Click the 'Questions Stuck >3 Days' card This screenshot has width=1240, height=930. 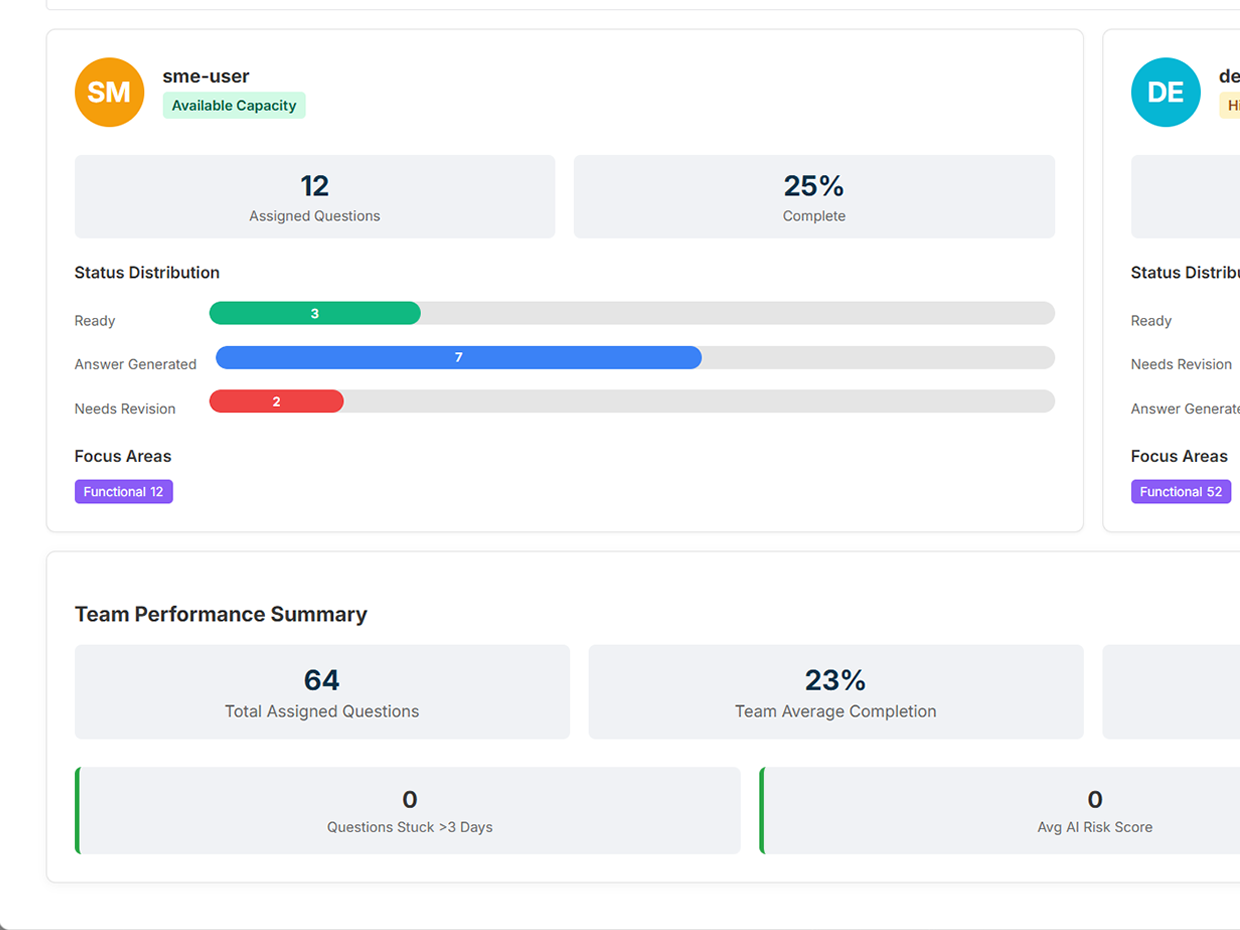point(408,810)
